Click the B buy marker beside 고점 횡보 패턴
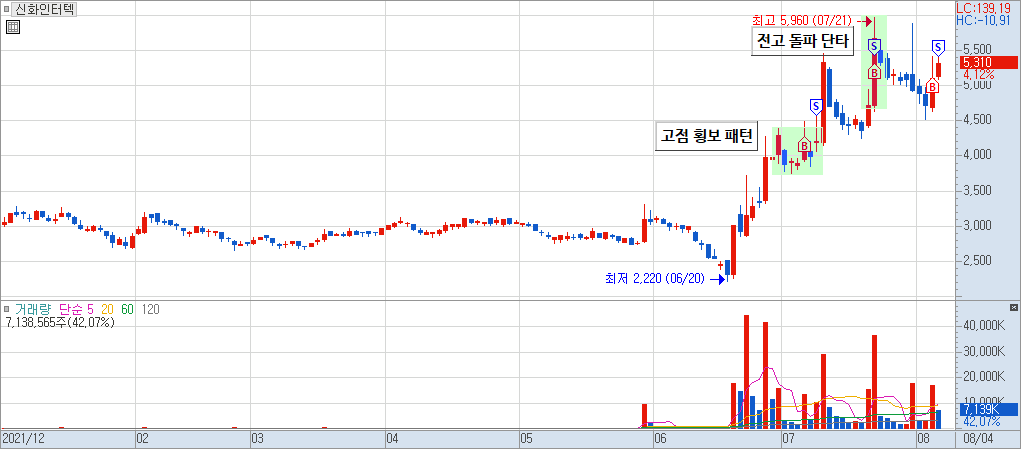Viewport: 1021px width, 449px height. tap(804, 145)
